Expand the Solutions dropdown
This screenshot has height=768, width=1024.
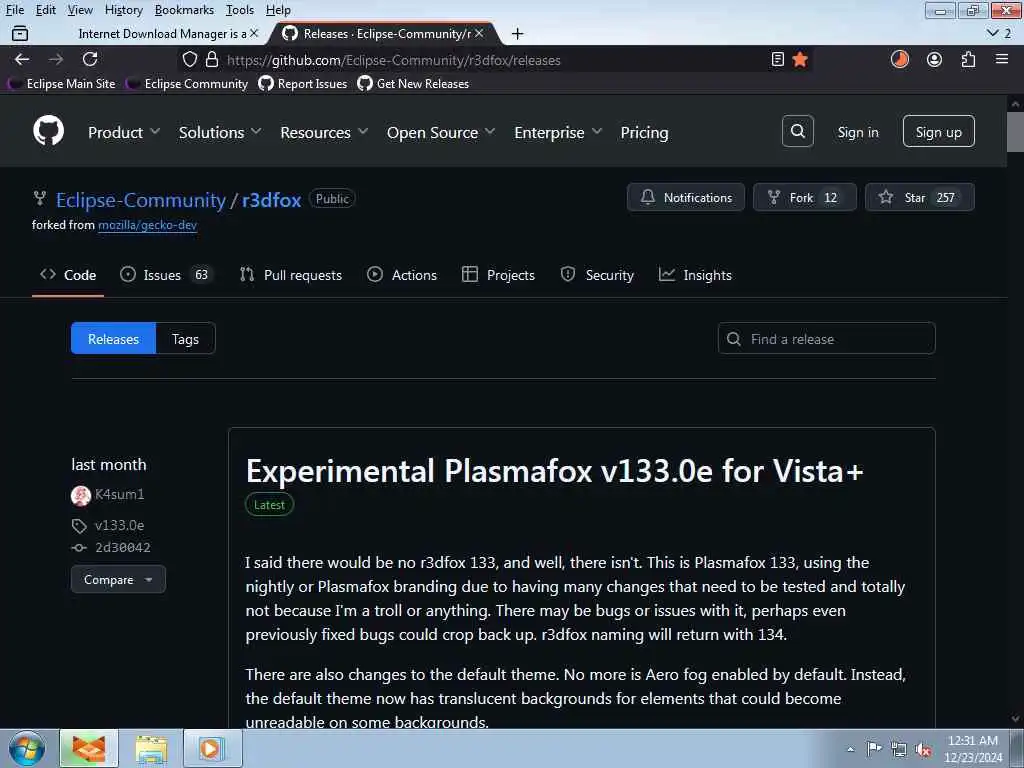click(220, 133)
